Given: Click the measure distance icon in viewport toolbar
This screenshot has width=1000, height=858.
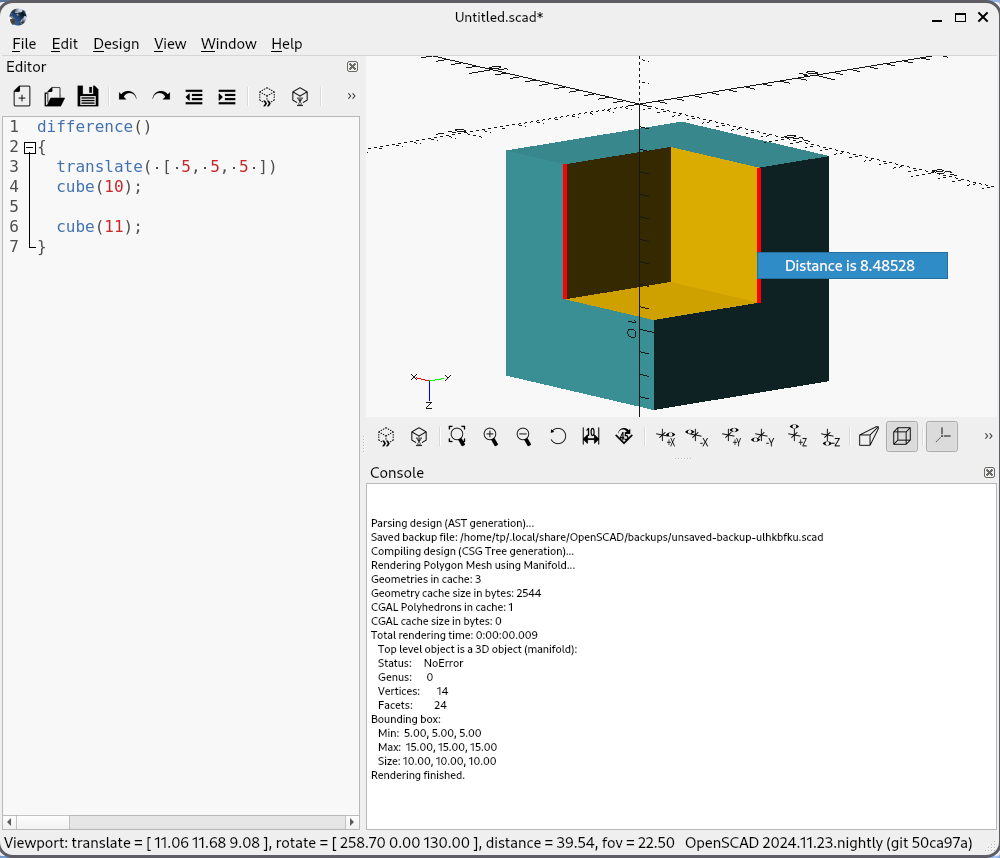Looking at the screenshot, I should coord(591,436).
